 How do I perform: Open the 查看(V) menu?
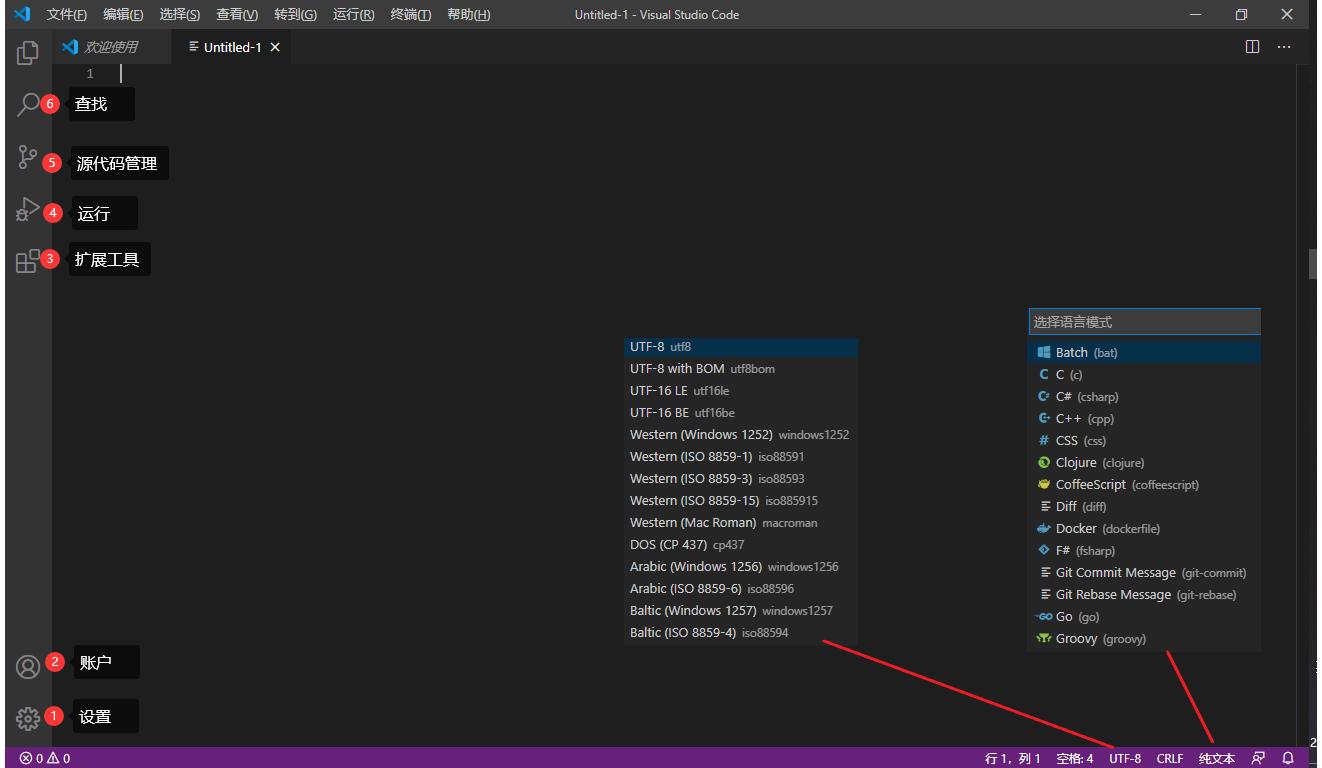tap(237, 15)
